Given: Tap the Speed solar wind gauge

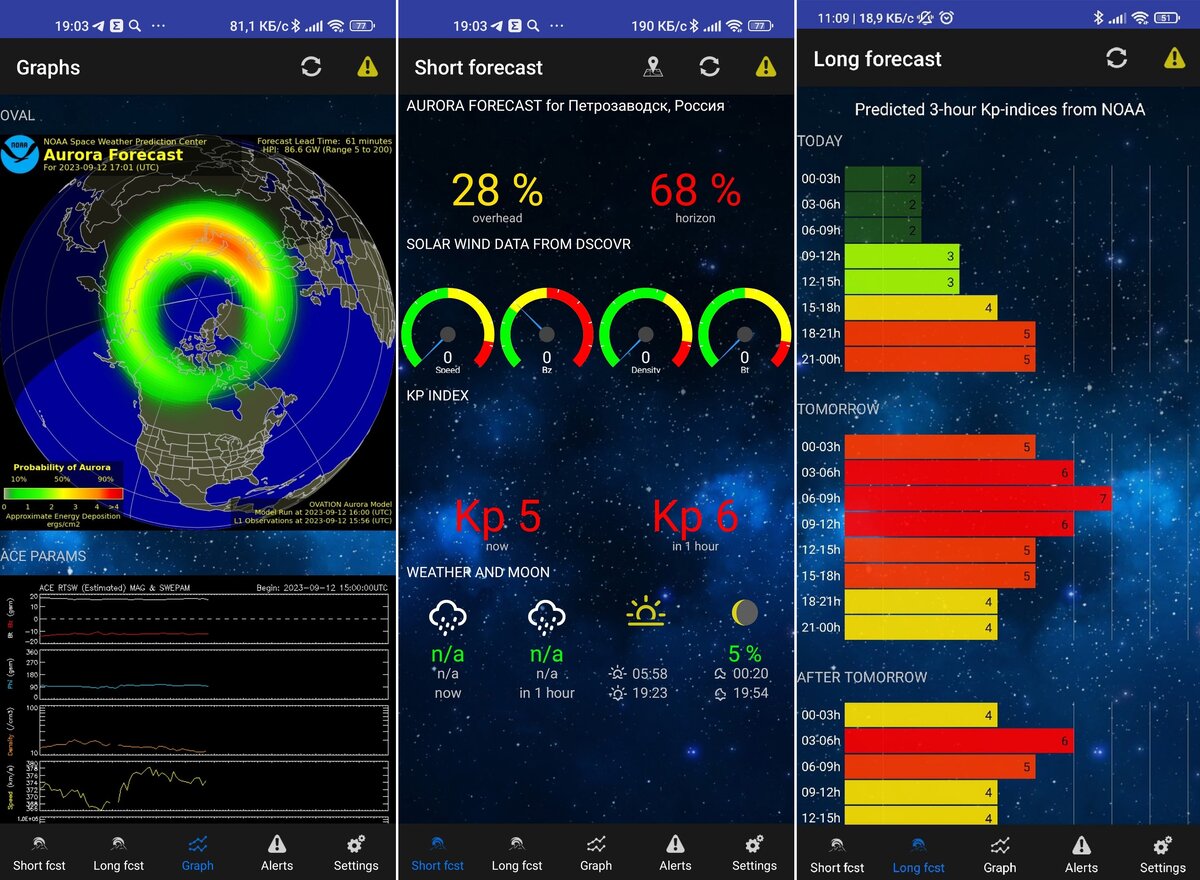Looking at the screenshot, I should [x=447, y=330].
